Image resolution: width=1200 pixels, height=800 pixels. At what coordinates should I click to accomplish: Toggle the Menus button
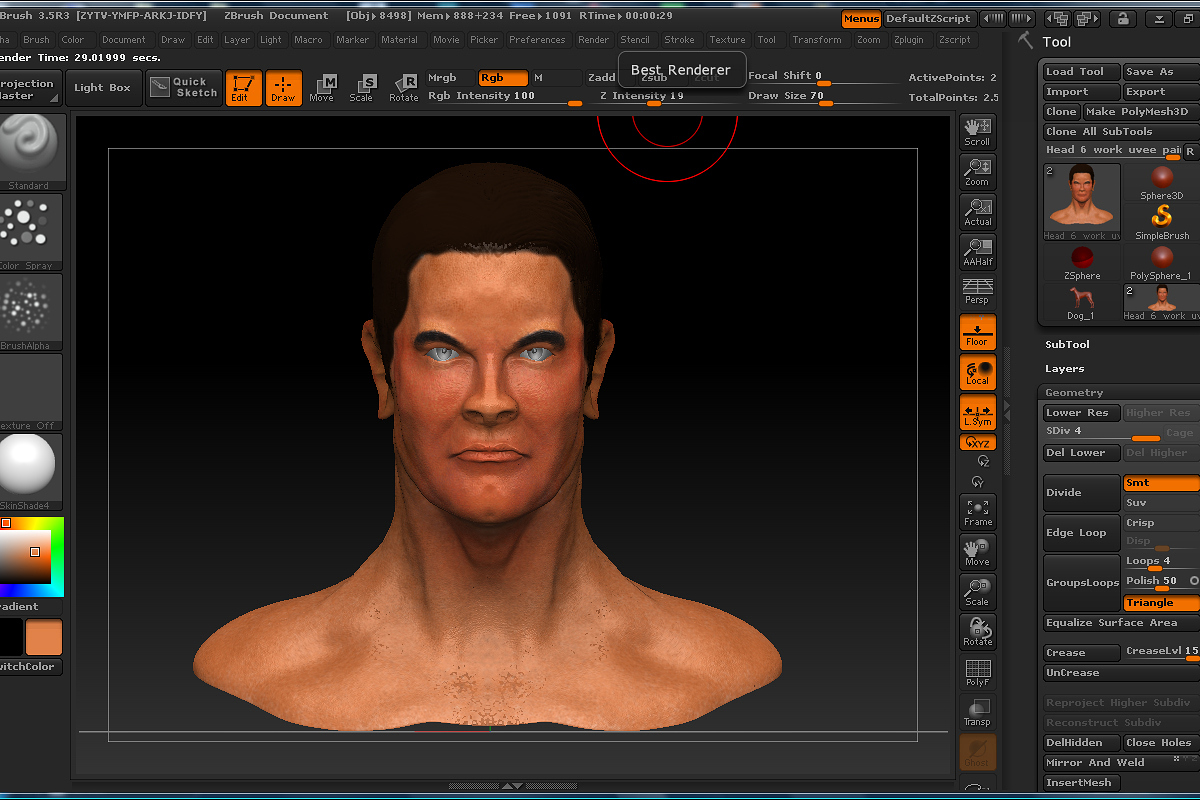(861, 19)
